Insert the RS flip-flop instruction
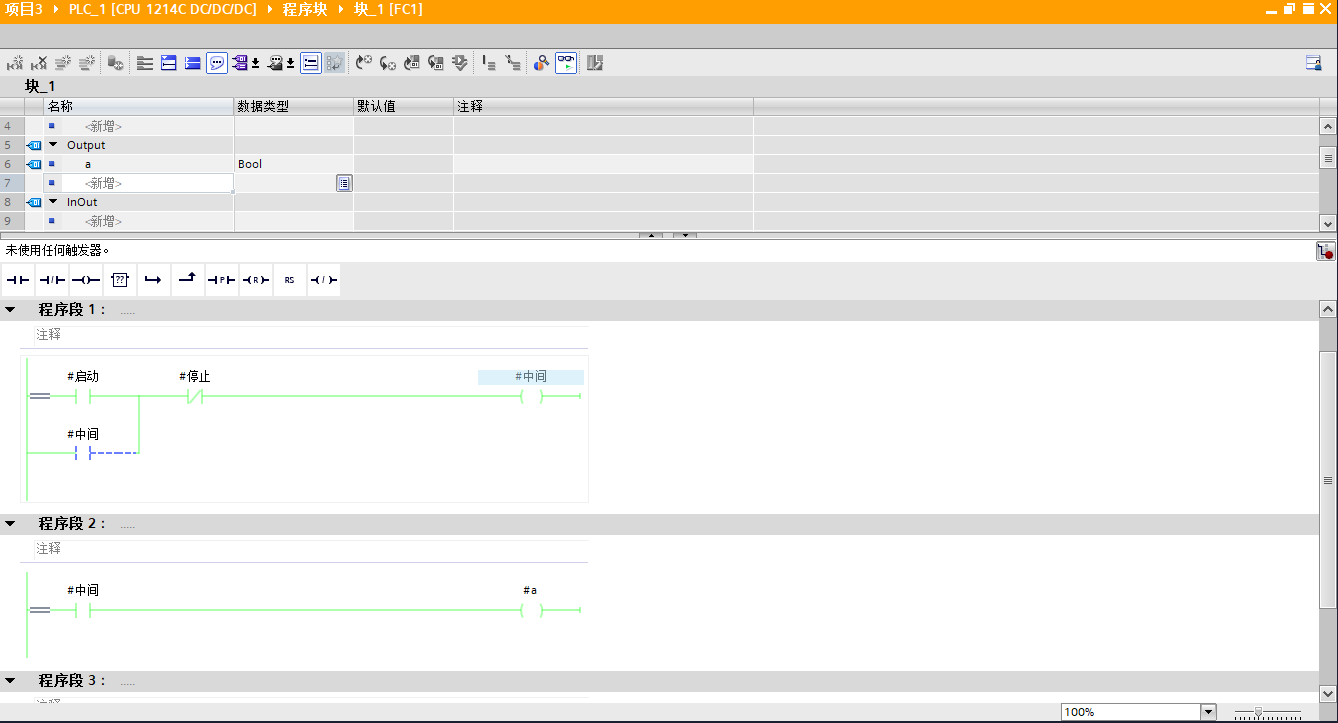 [289, 280]
